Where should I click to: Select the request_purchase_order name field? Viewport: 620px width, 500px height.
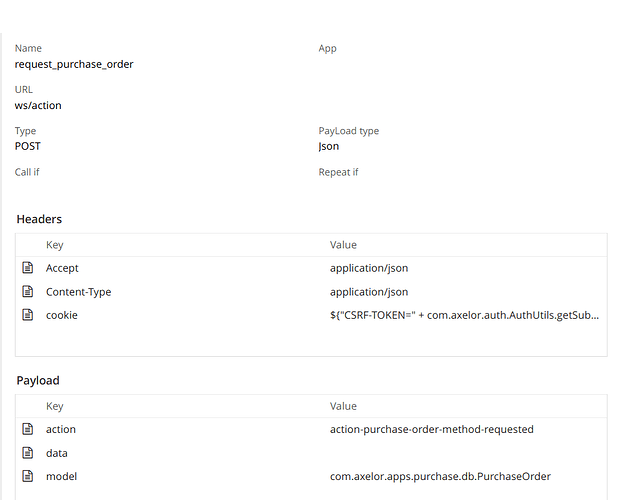pos(74,64)
